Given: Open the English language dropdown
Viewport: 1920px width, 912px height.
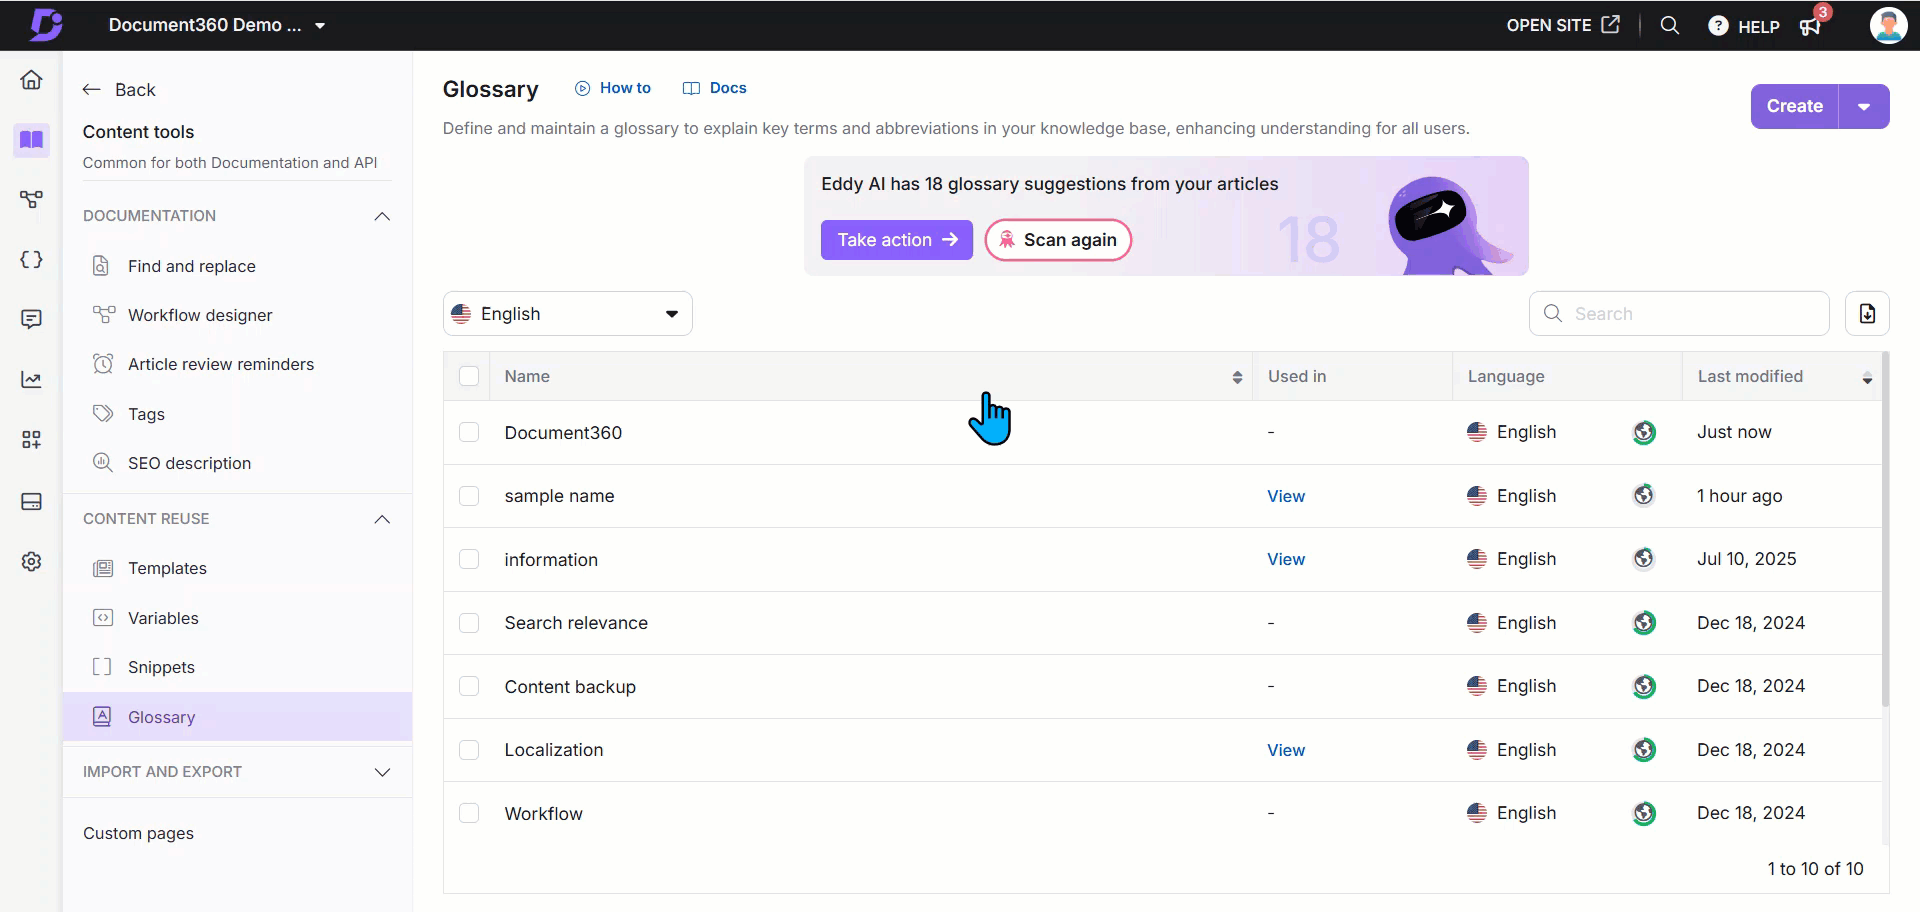Looking at the screenshot, I should [x=567, y=314].
